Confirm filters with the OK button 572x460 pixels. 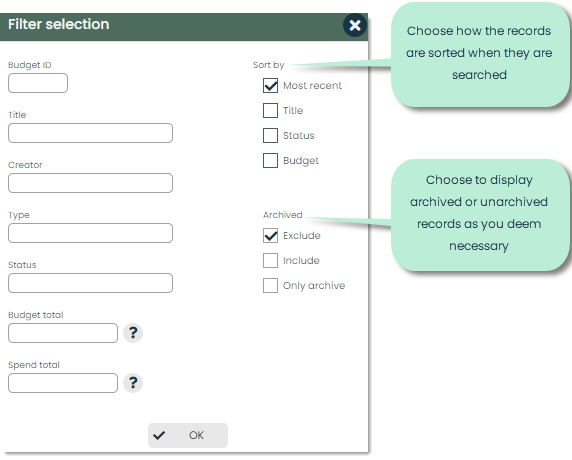point(188,435)
